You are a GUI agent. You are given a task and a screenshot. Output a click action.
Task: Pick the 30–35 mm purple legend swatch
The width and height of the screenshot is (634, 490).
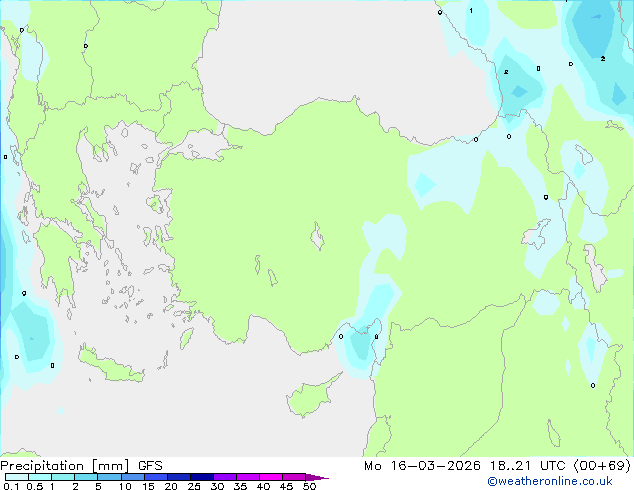coord(225,477)
